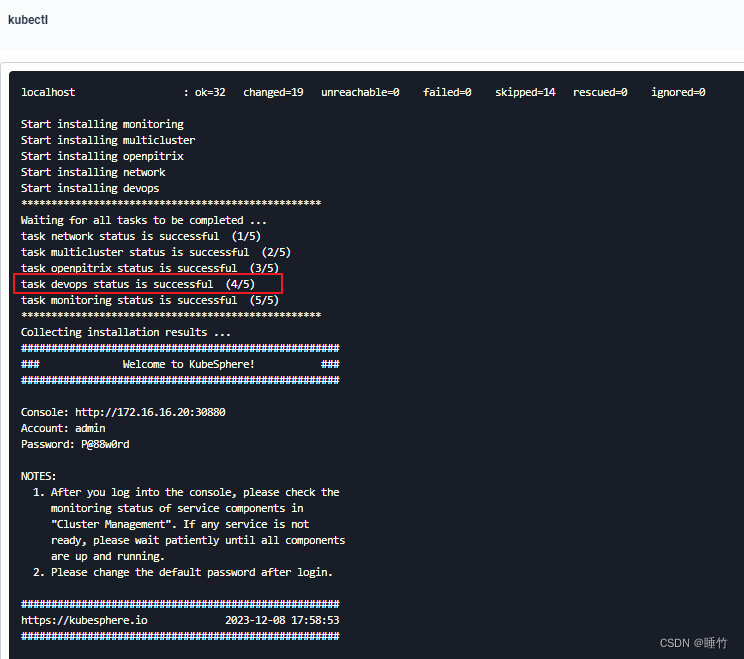The image size is (744, 659).
Task: Click 'changed=19' in the localhost summary
Action: 273,92
